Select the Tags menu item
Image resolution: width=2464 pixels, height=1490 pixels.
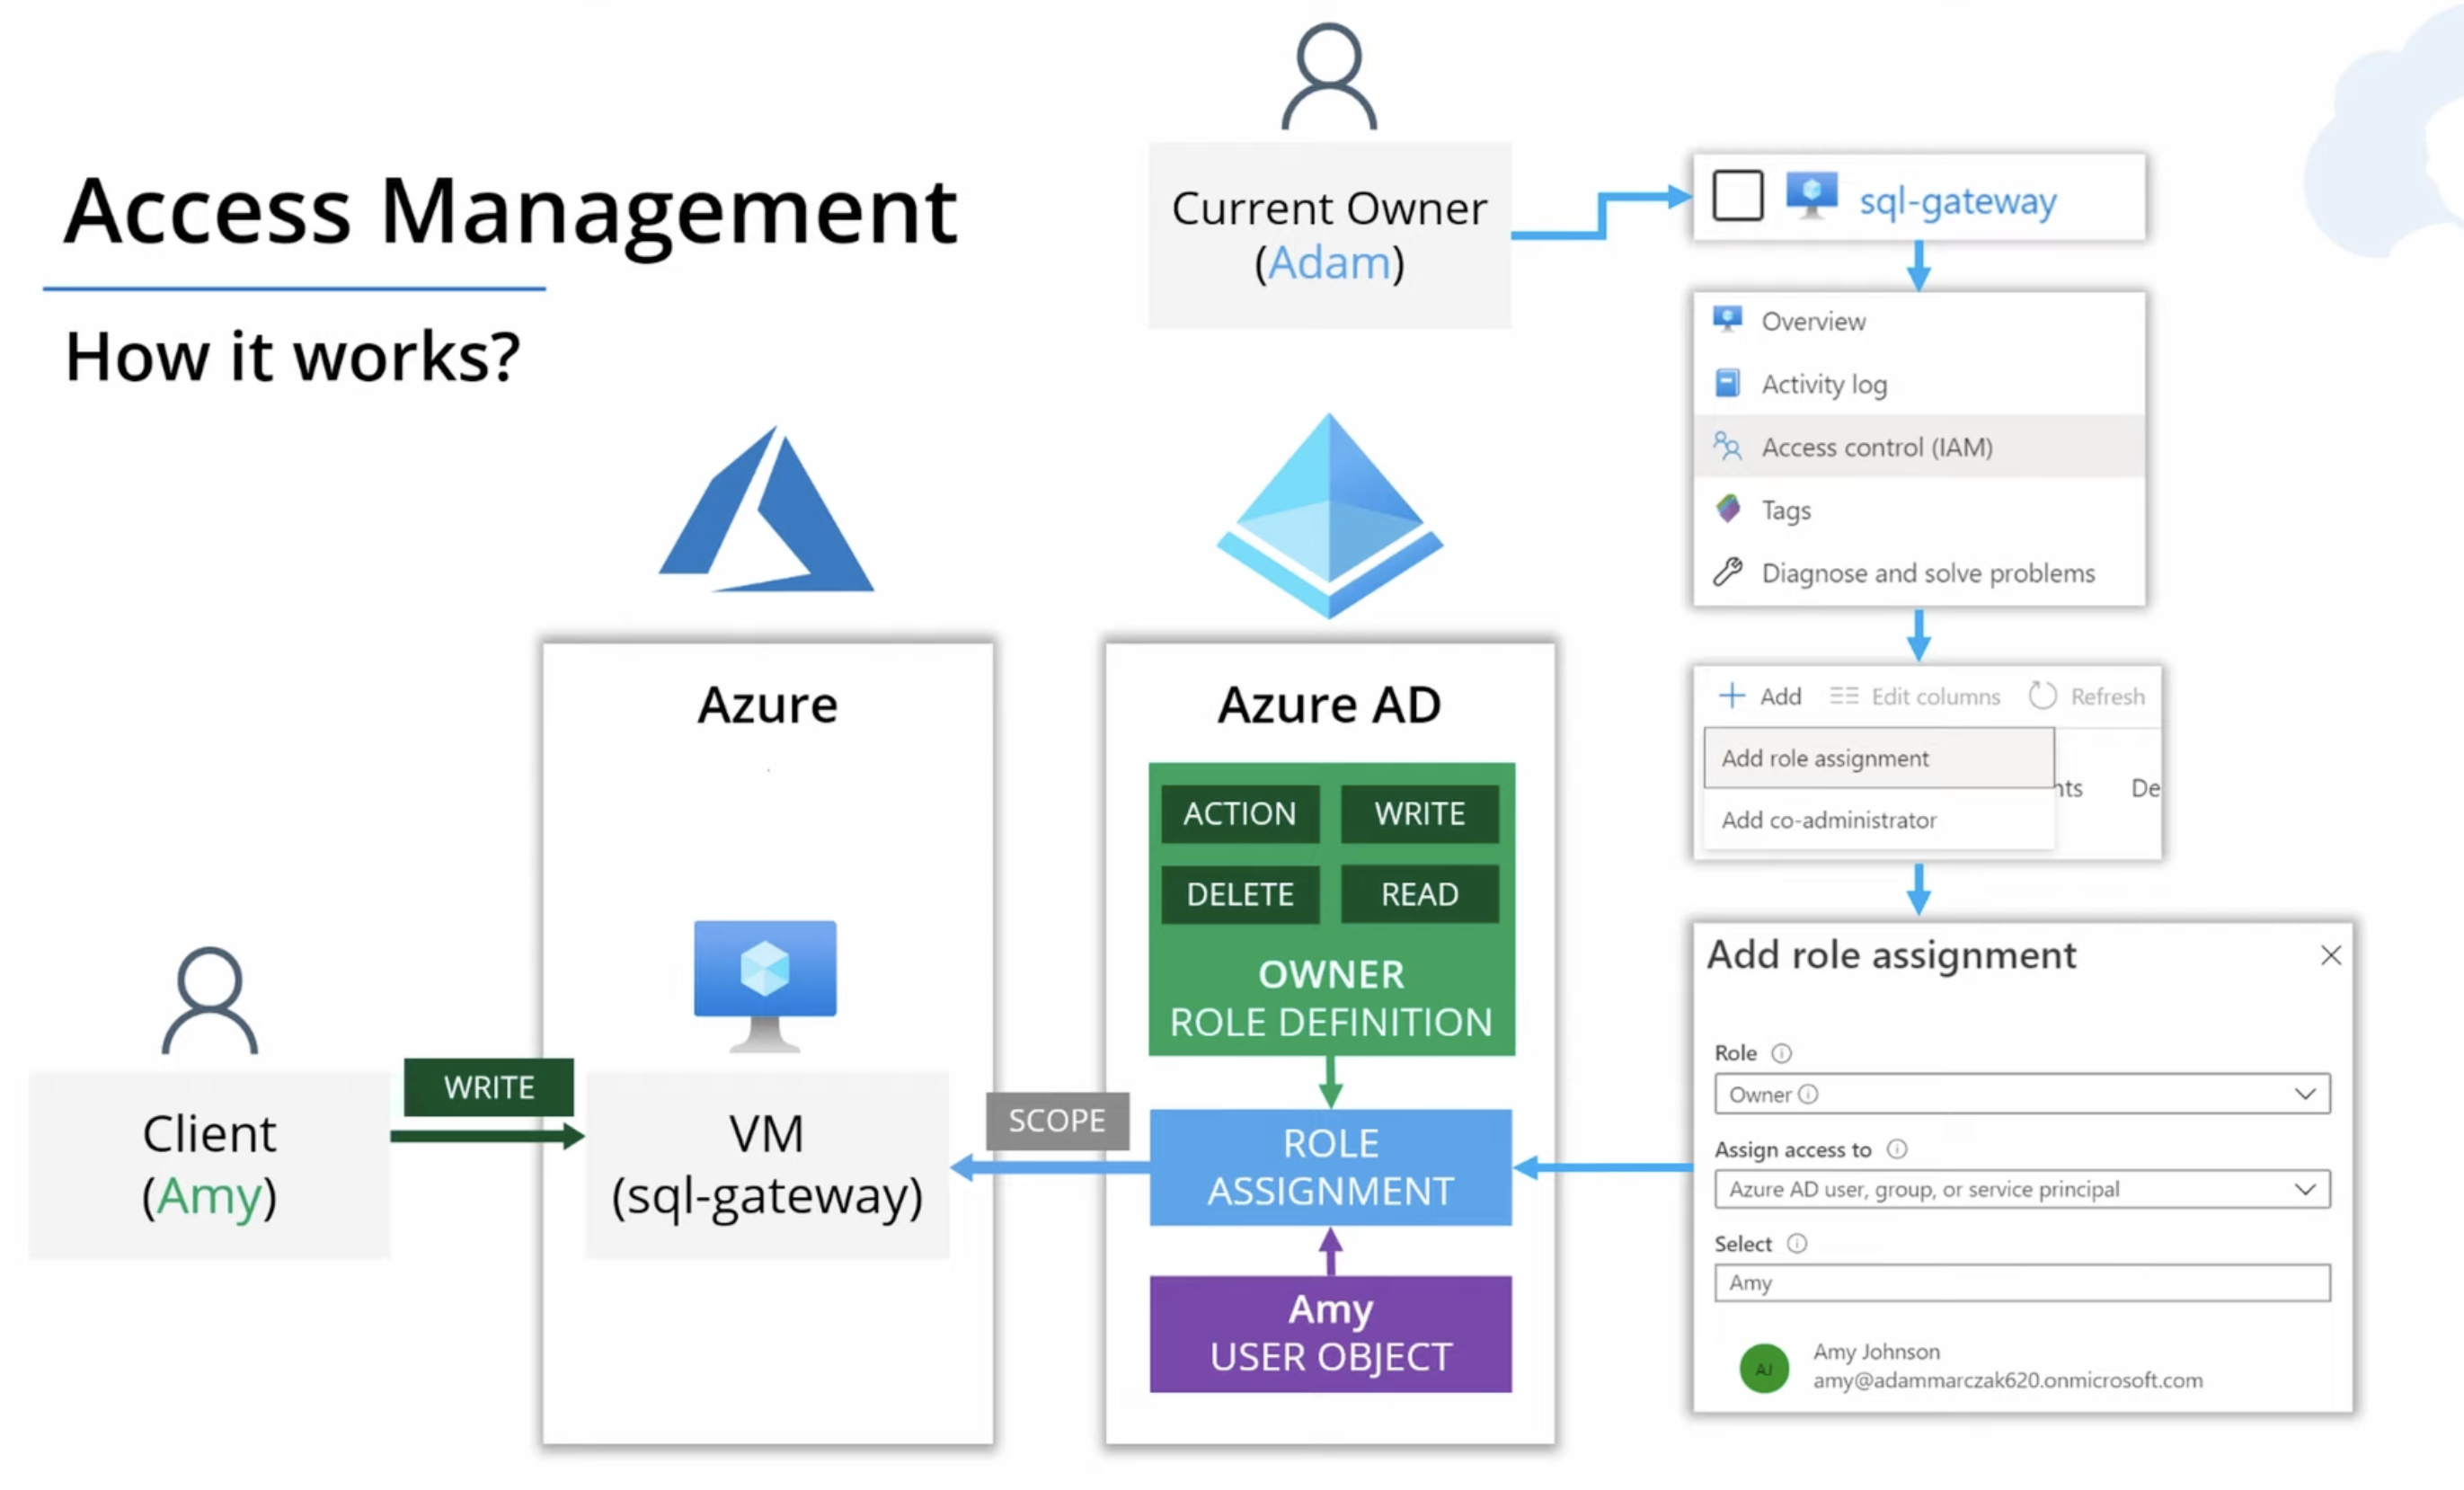(1919, 510)
